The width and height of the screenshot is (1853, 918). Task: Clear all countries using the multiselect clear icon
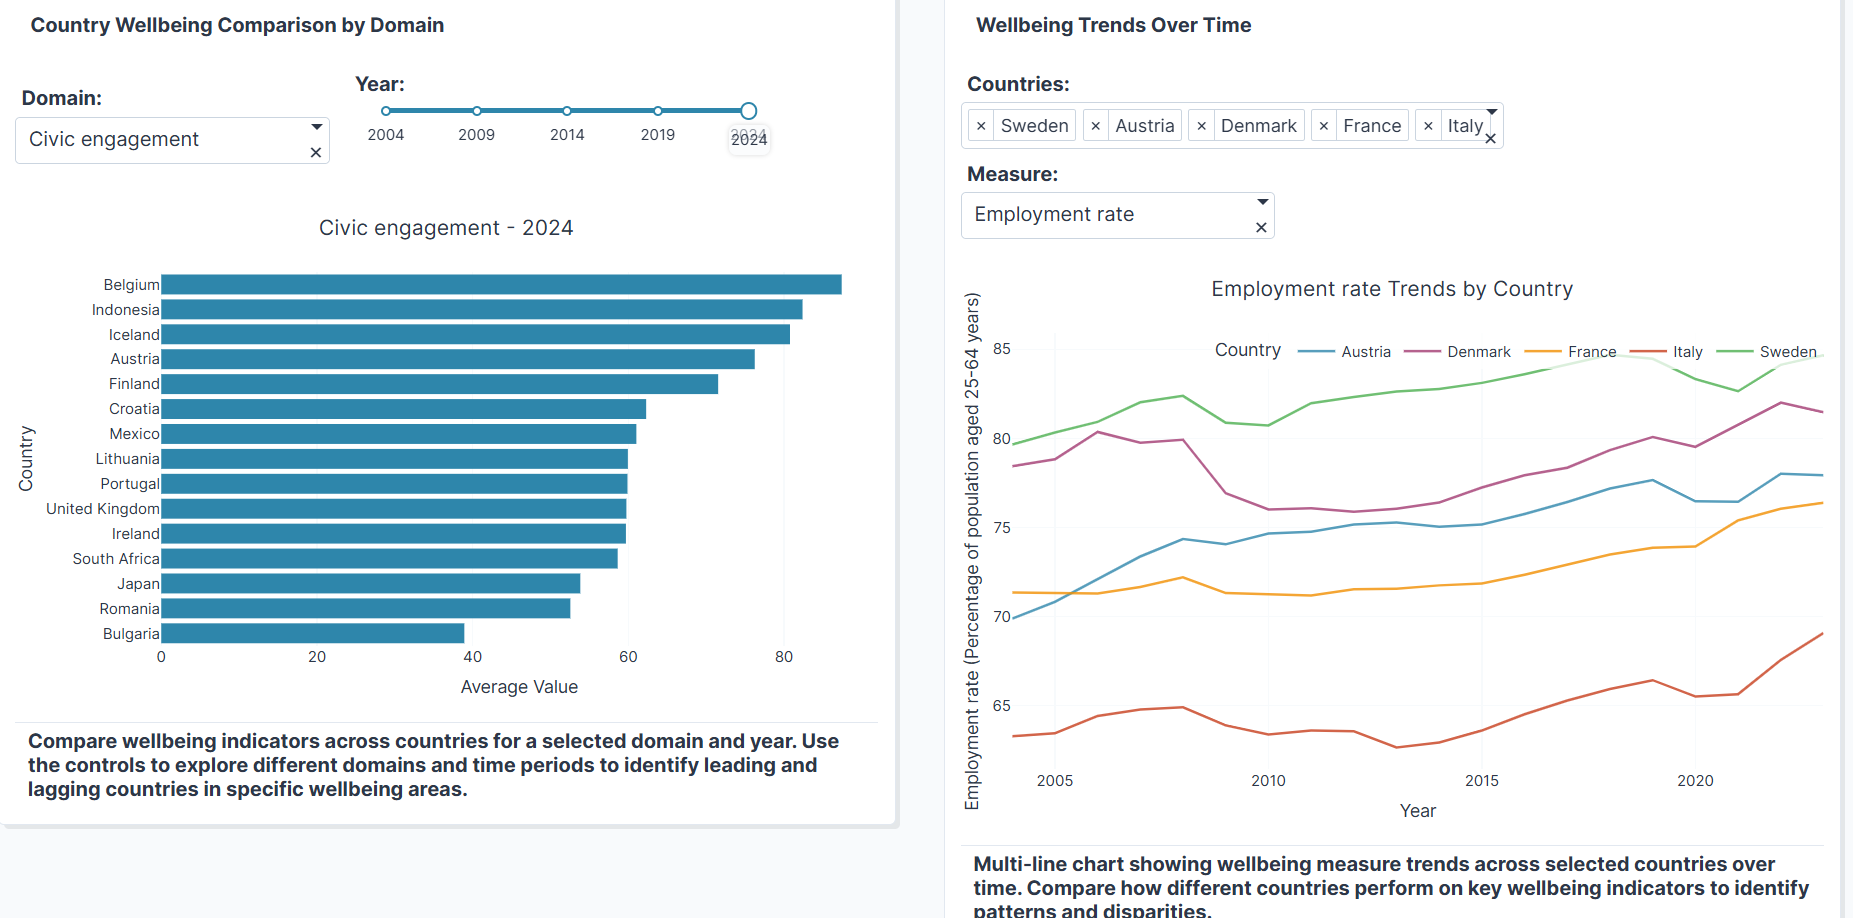pos(1490,138)
